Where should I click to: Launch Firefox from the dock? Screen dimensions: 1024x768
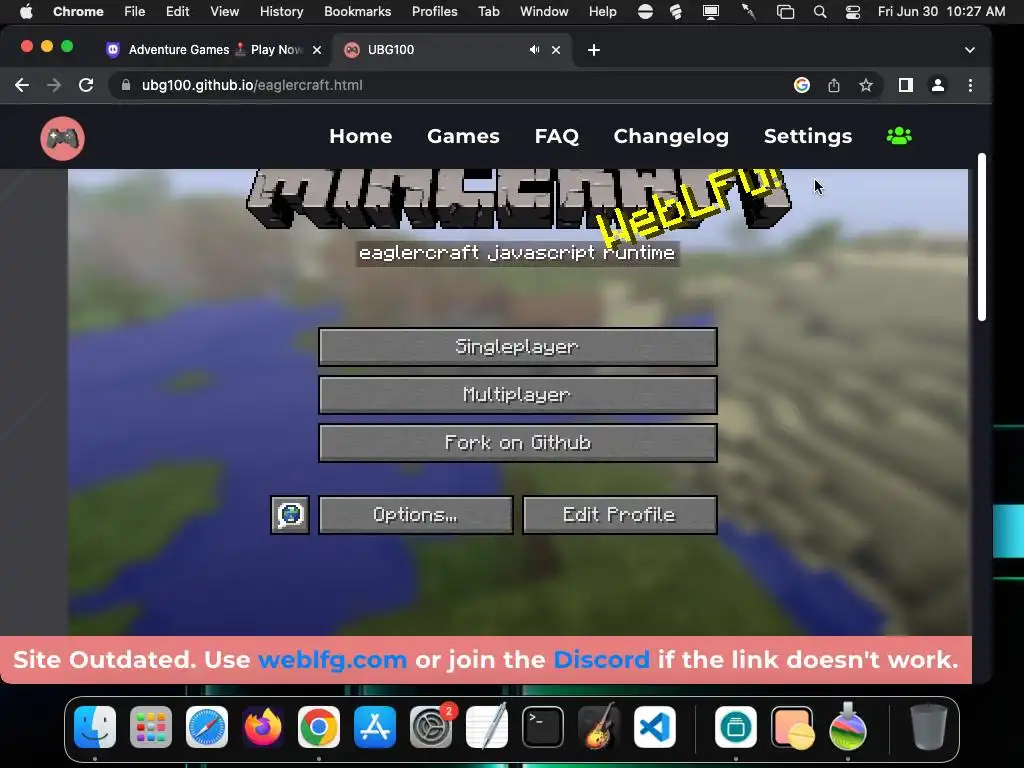(x=263, y=727)
